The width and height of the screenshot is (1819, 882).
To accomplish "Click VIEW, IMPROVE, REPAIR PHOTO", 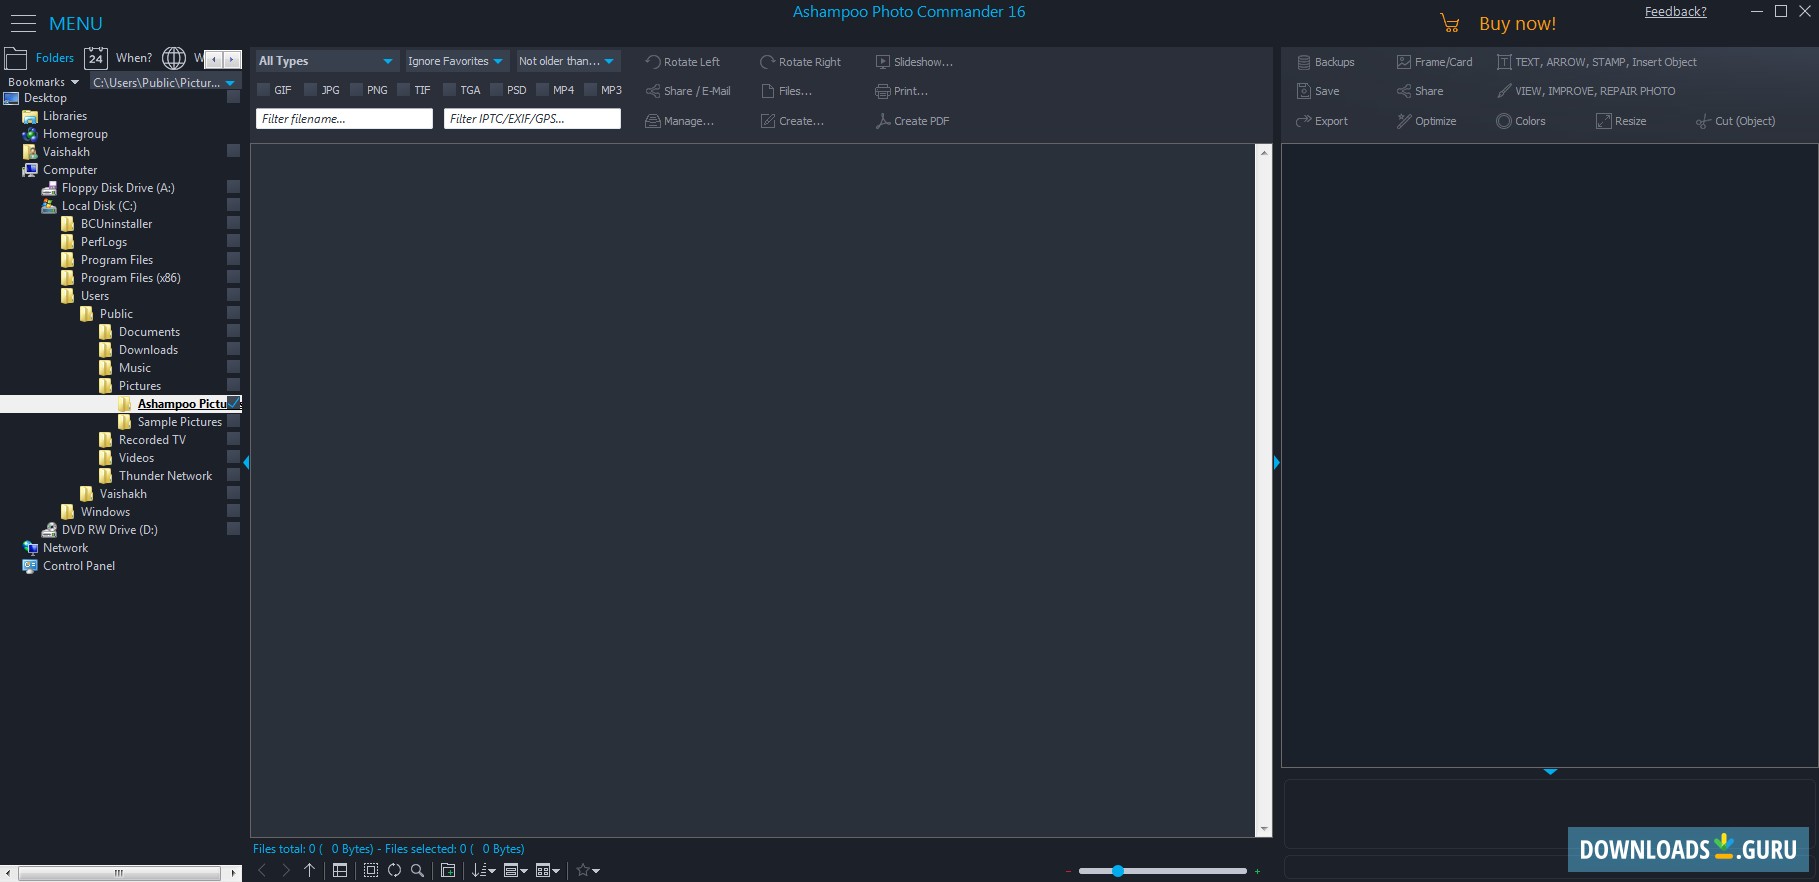I will (x=1586, y=91).
